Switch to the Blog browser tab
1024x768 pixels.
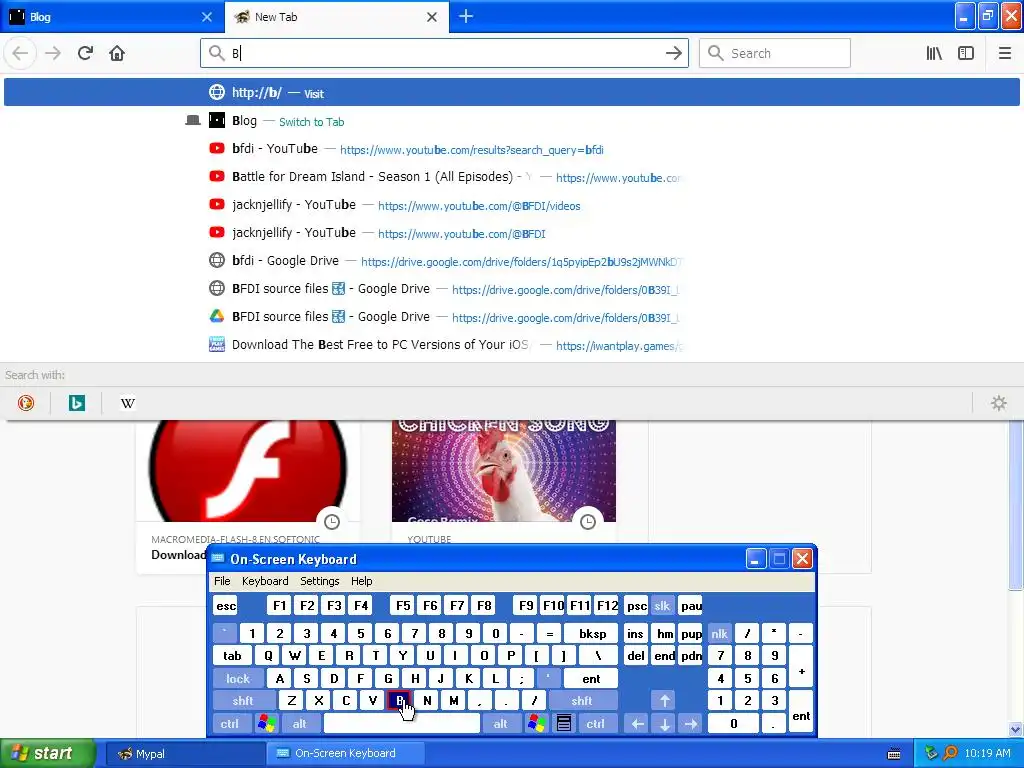(112, 17)
